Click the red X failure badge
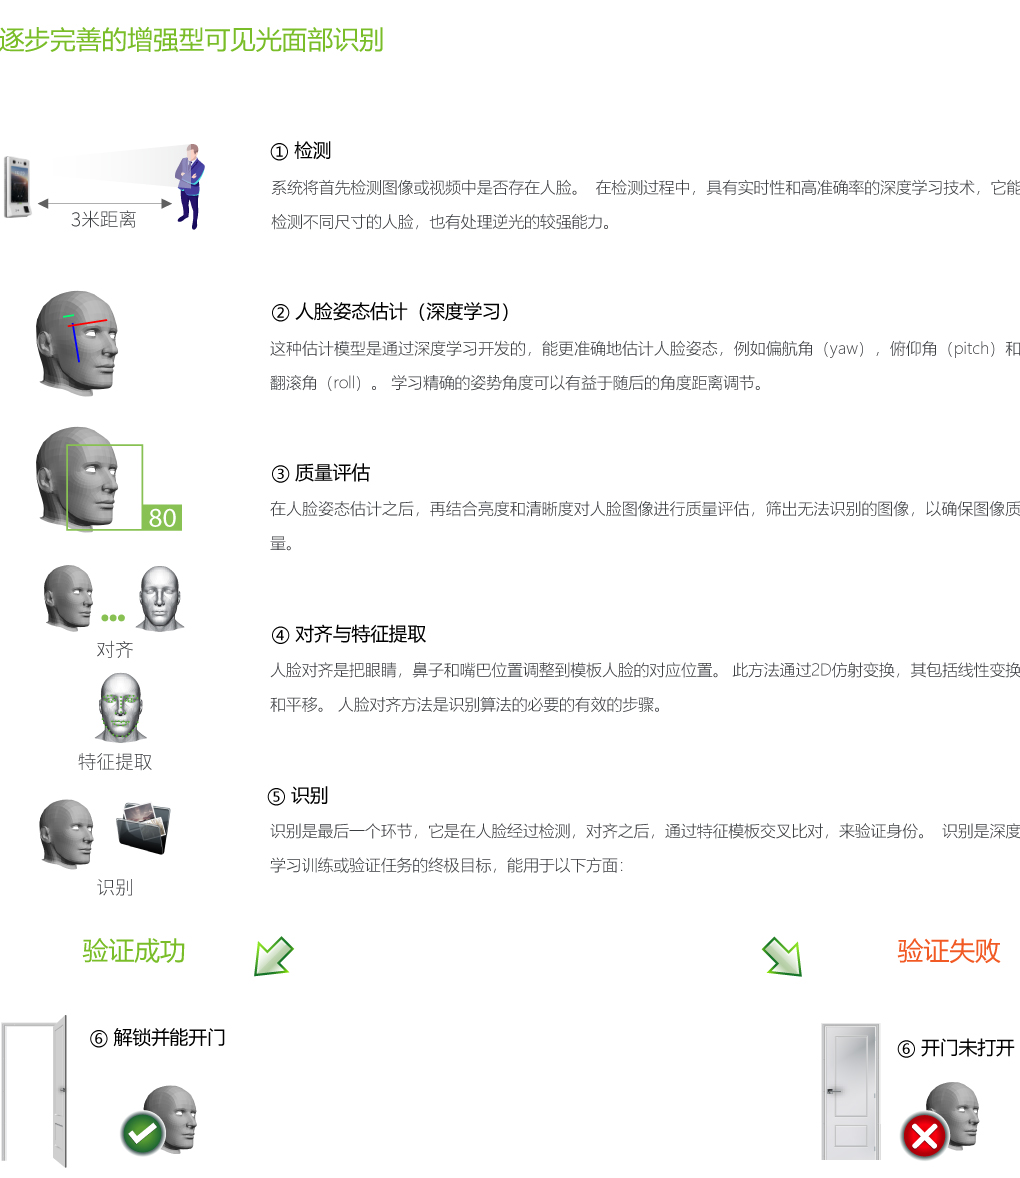The width and height of the screenshot is (1020, 1178). pyautogui.click(x=924, y=1135)
